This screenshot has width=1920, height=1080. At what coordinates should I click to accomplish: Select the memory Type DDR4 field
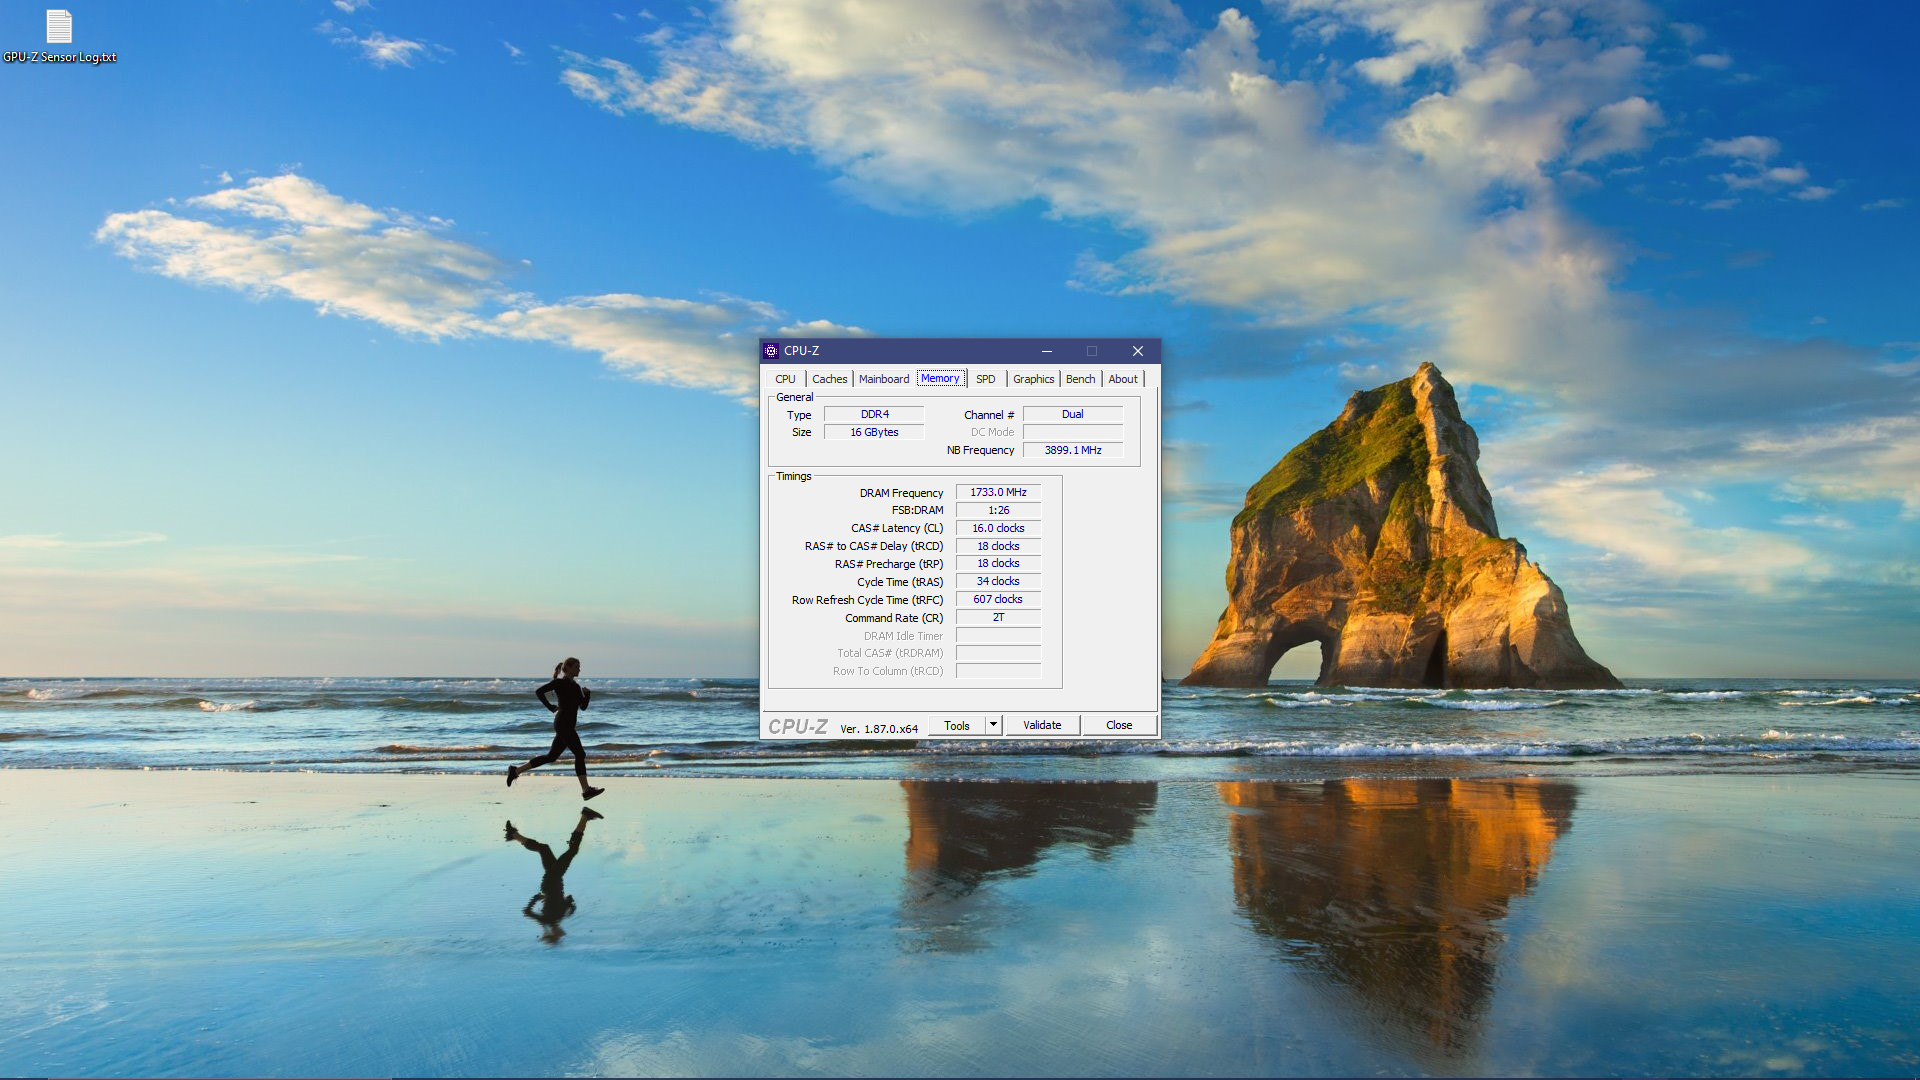(874, 414)
